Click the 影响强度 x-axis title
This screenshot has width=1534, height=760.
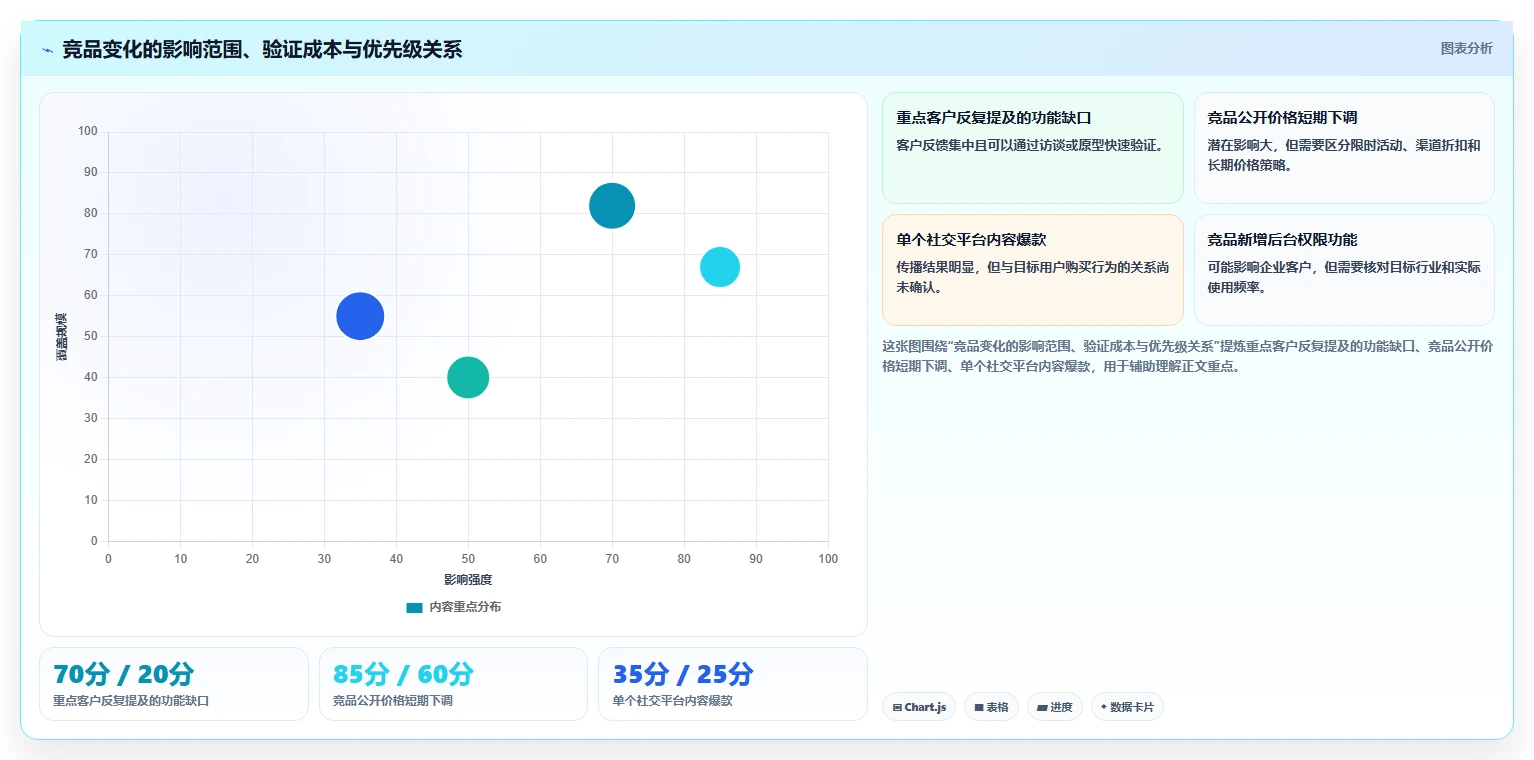pos(468,580)
